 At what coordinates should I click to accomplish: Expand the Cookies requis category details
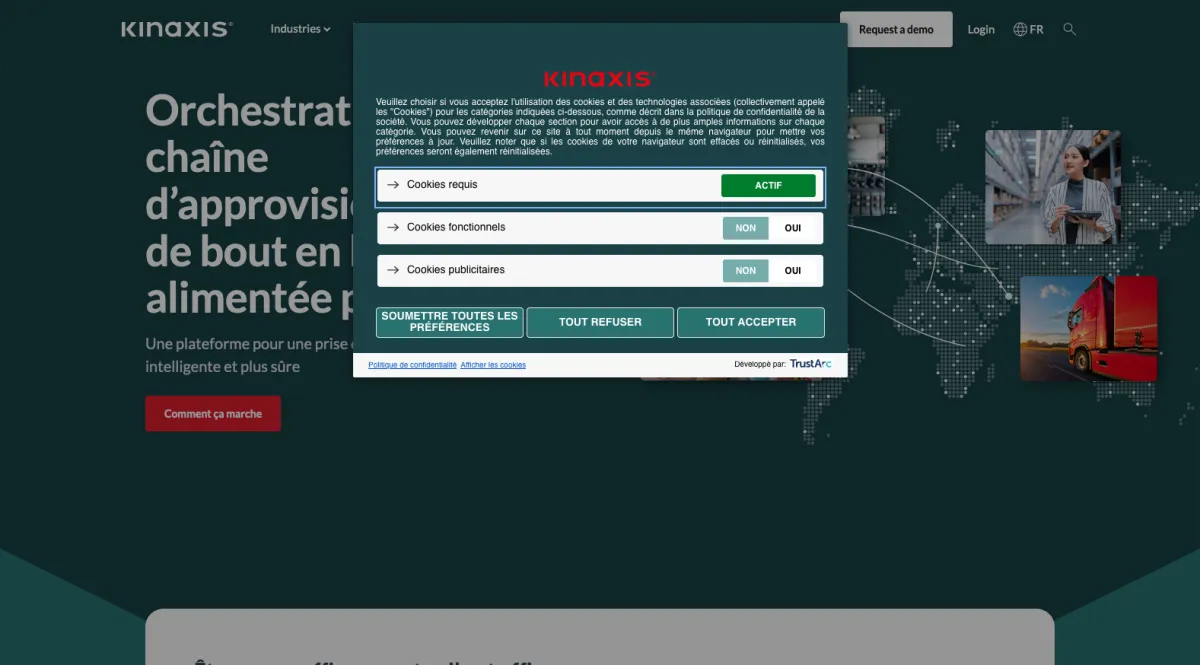point(390,185)
